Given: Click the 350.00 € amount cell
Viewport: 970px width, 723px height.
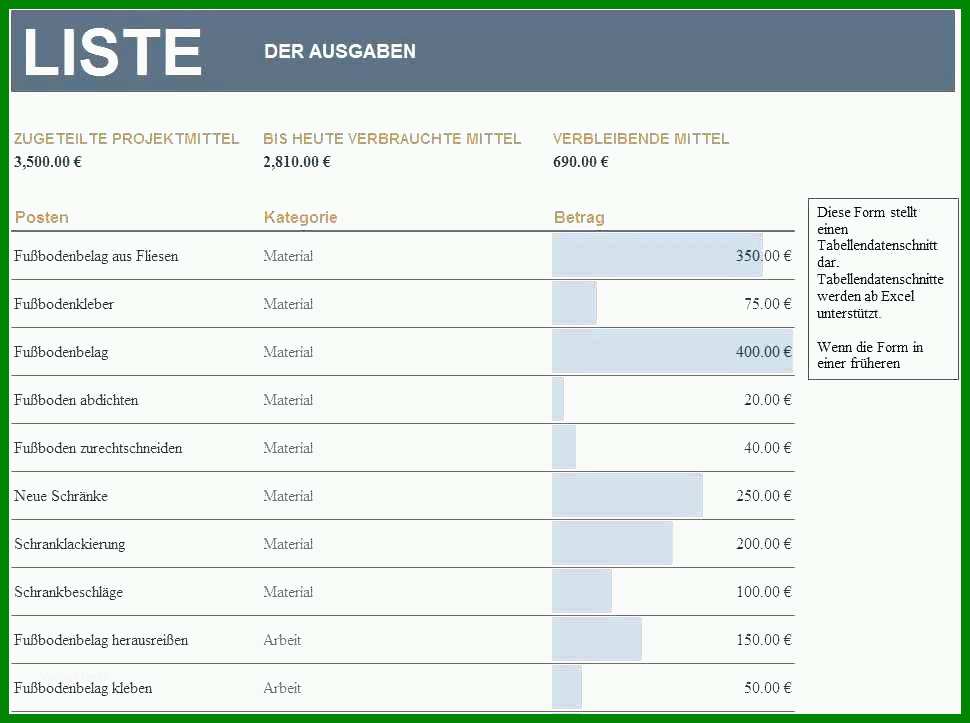Looking at the screenshot, I should click(x=672, y=256).
